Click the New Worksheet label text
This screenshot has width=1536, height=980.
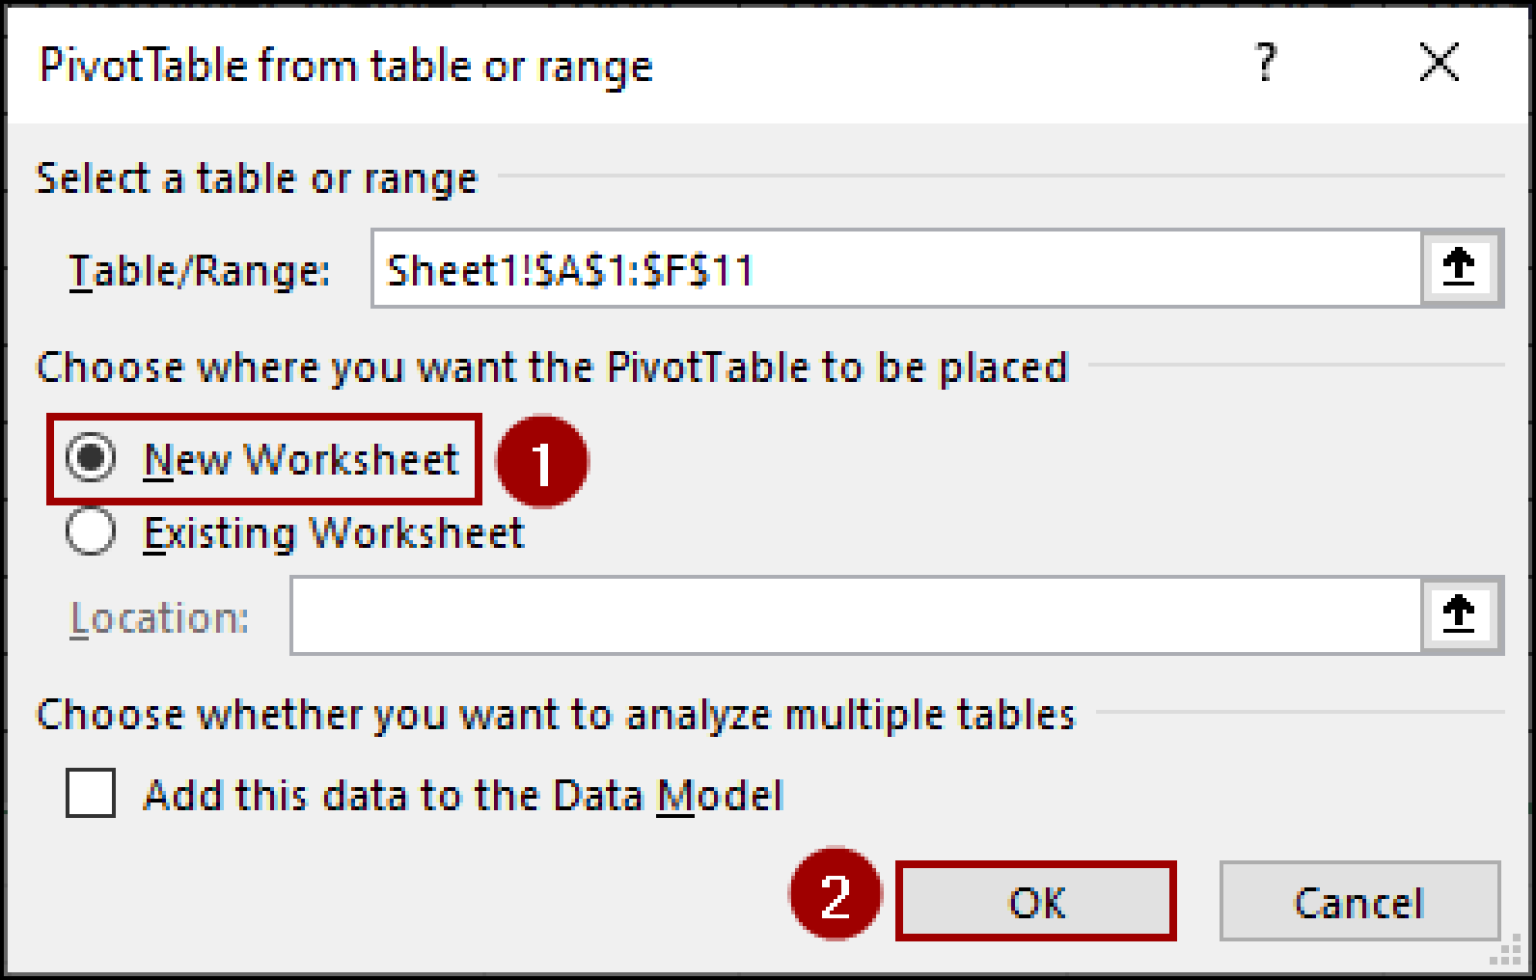302,460
